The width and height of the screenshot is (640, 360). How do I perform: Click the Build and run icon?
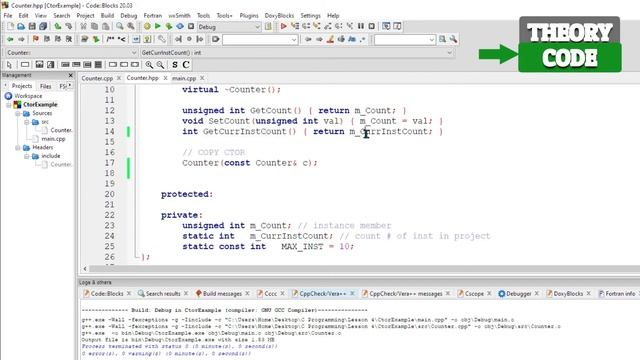[169, 27]
